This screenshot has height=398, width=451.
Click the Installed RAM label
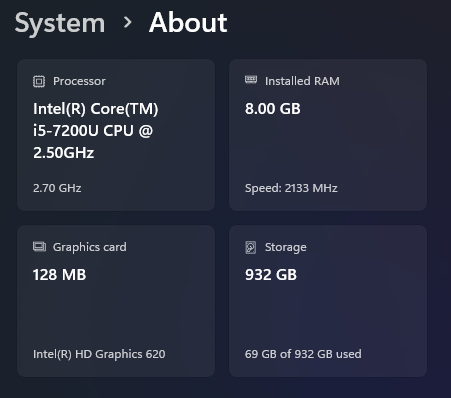(x=302, y=81)
